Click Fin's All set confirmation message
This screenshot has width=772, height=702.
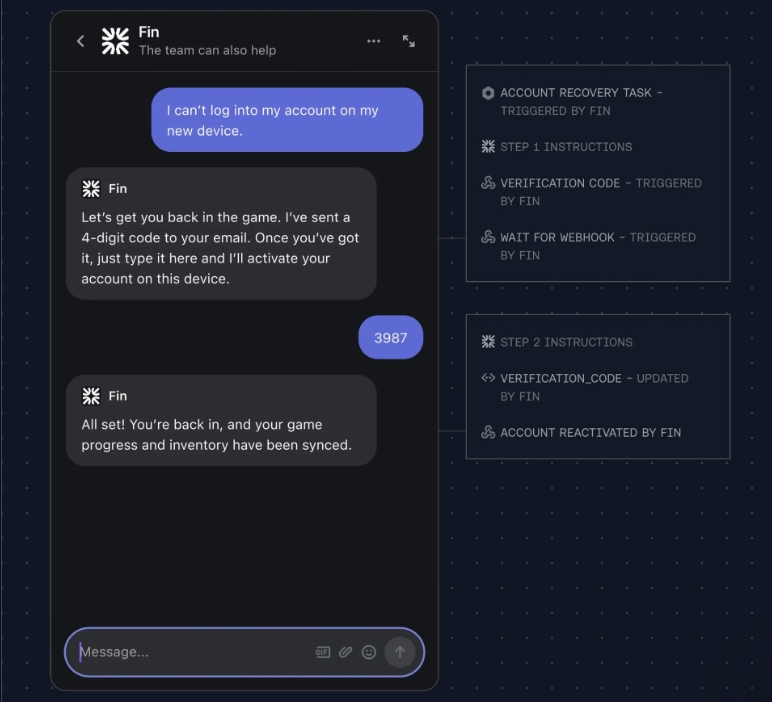coord(221,420)
